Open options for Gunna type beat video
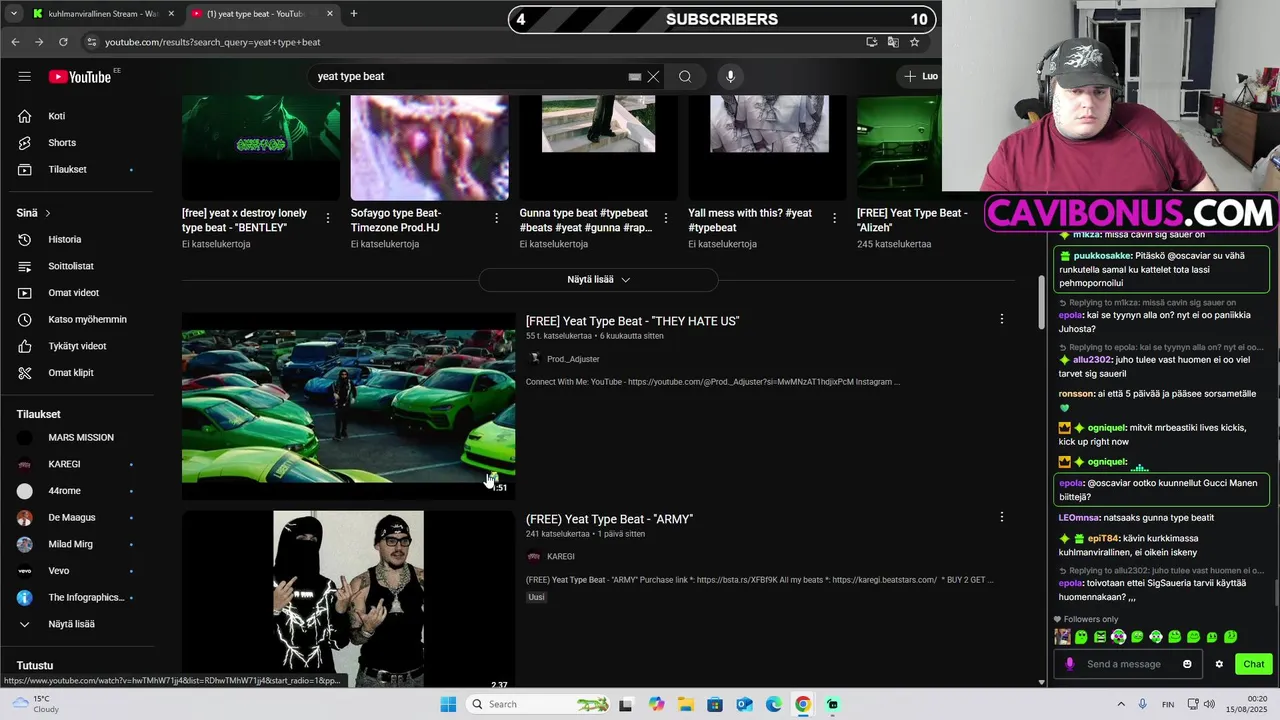 pyautogui.click(x=666, y=218)
